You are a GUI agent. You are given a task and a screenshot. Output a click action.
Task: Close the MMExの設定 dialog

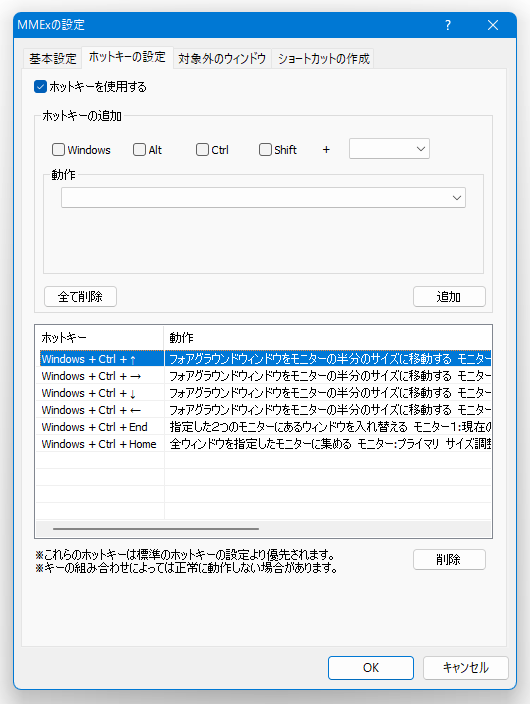click(x=493, y=25)
